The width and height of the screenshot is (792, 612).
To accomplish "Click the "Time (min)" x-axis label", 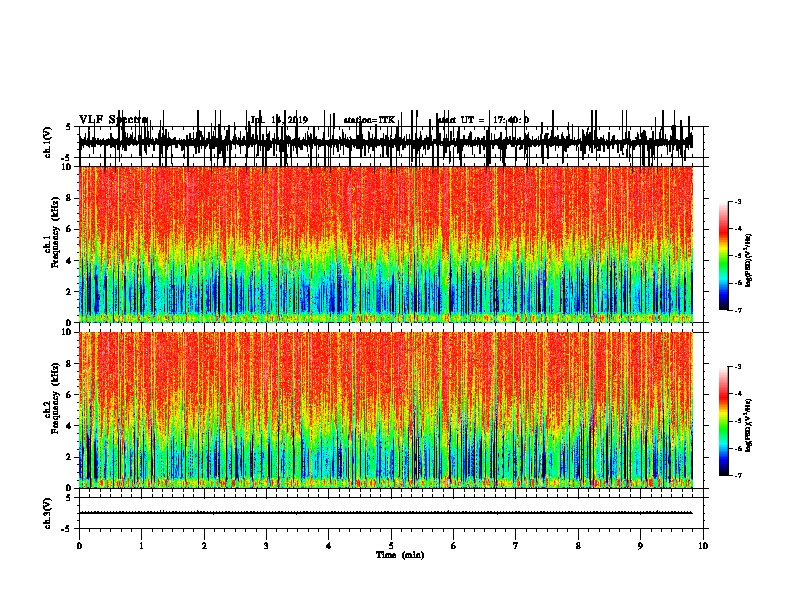I will pyautogui.click(x=400, y=555).
